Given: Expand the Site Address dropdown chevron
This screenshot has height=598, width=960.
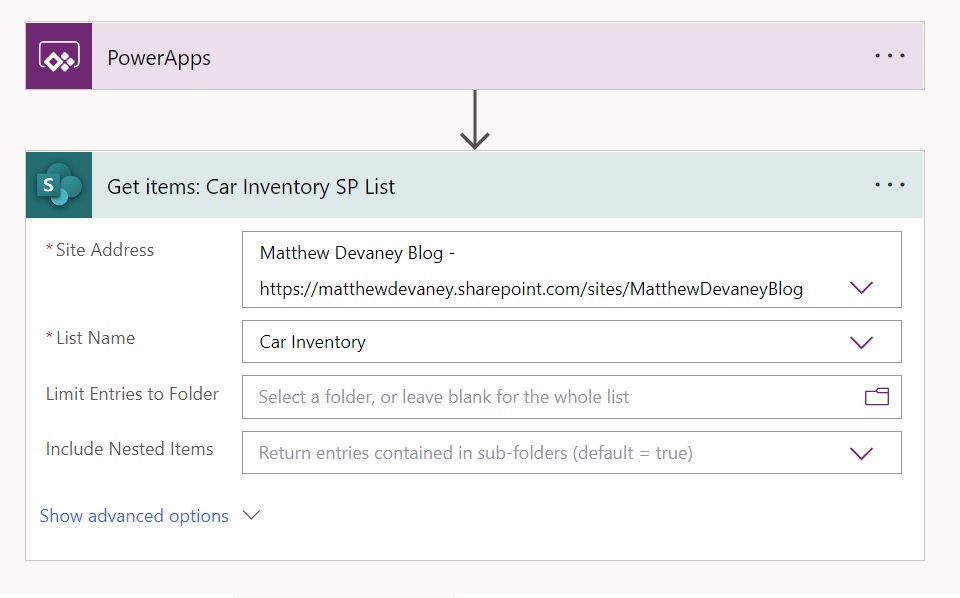Looking at the screenshot, I should (x=861, y=288).
